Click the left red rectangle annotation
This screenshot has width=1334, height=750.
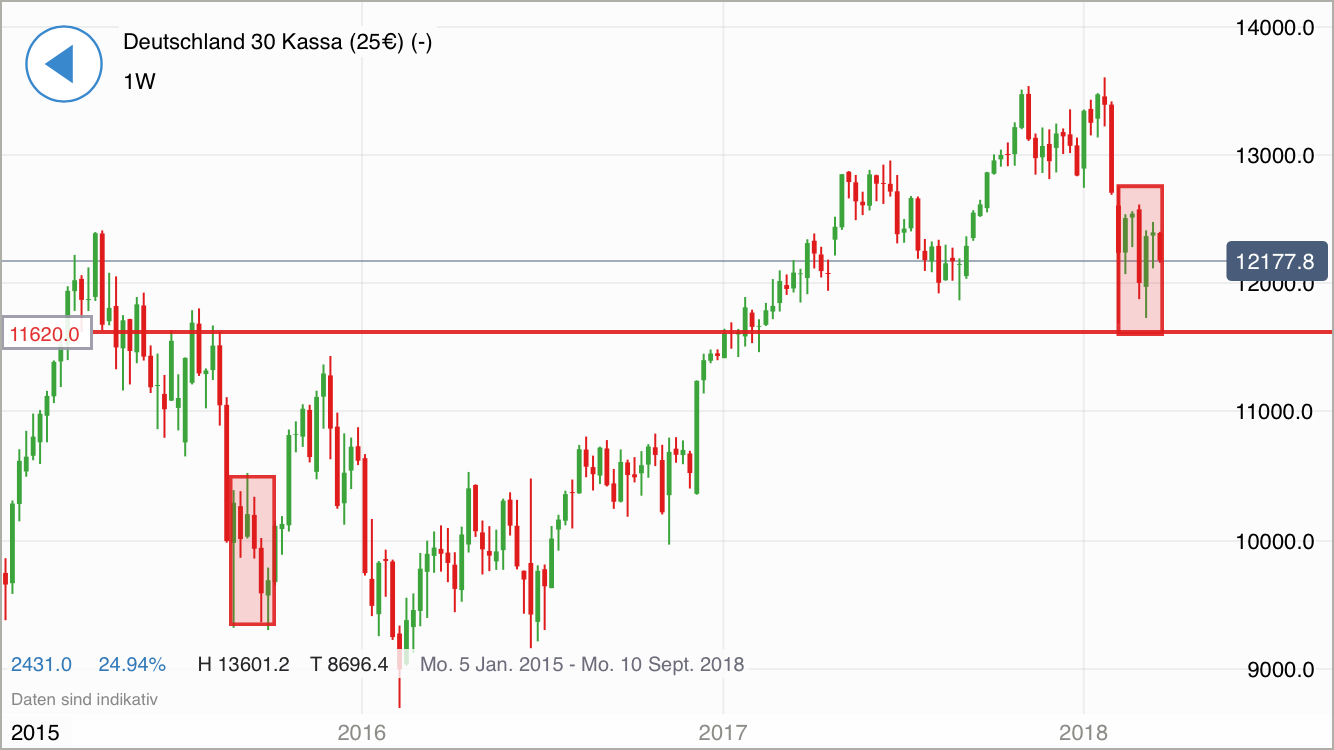click(x=250, y=550)
